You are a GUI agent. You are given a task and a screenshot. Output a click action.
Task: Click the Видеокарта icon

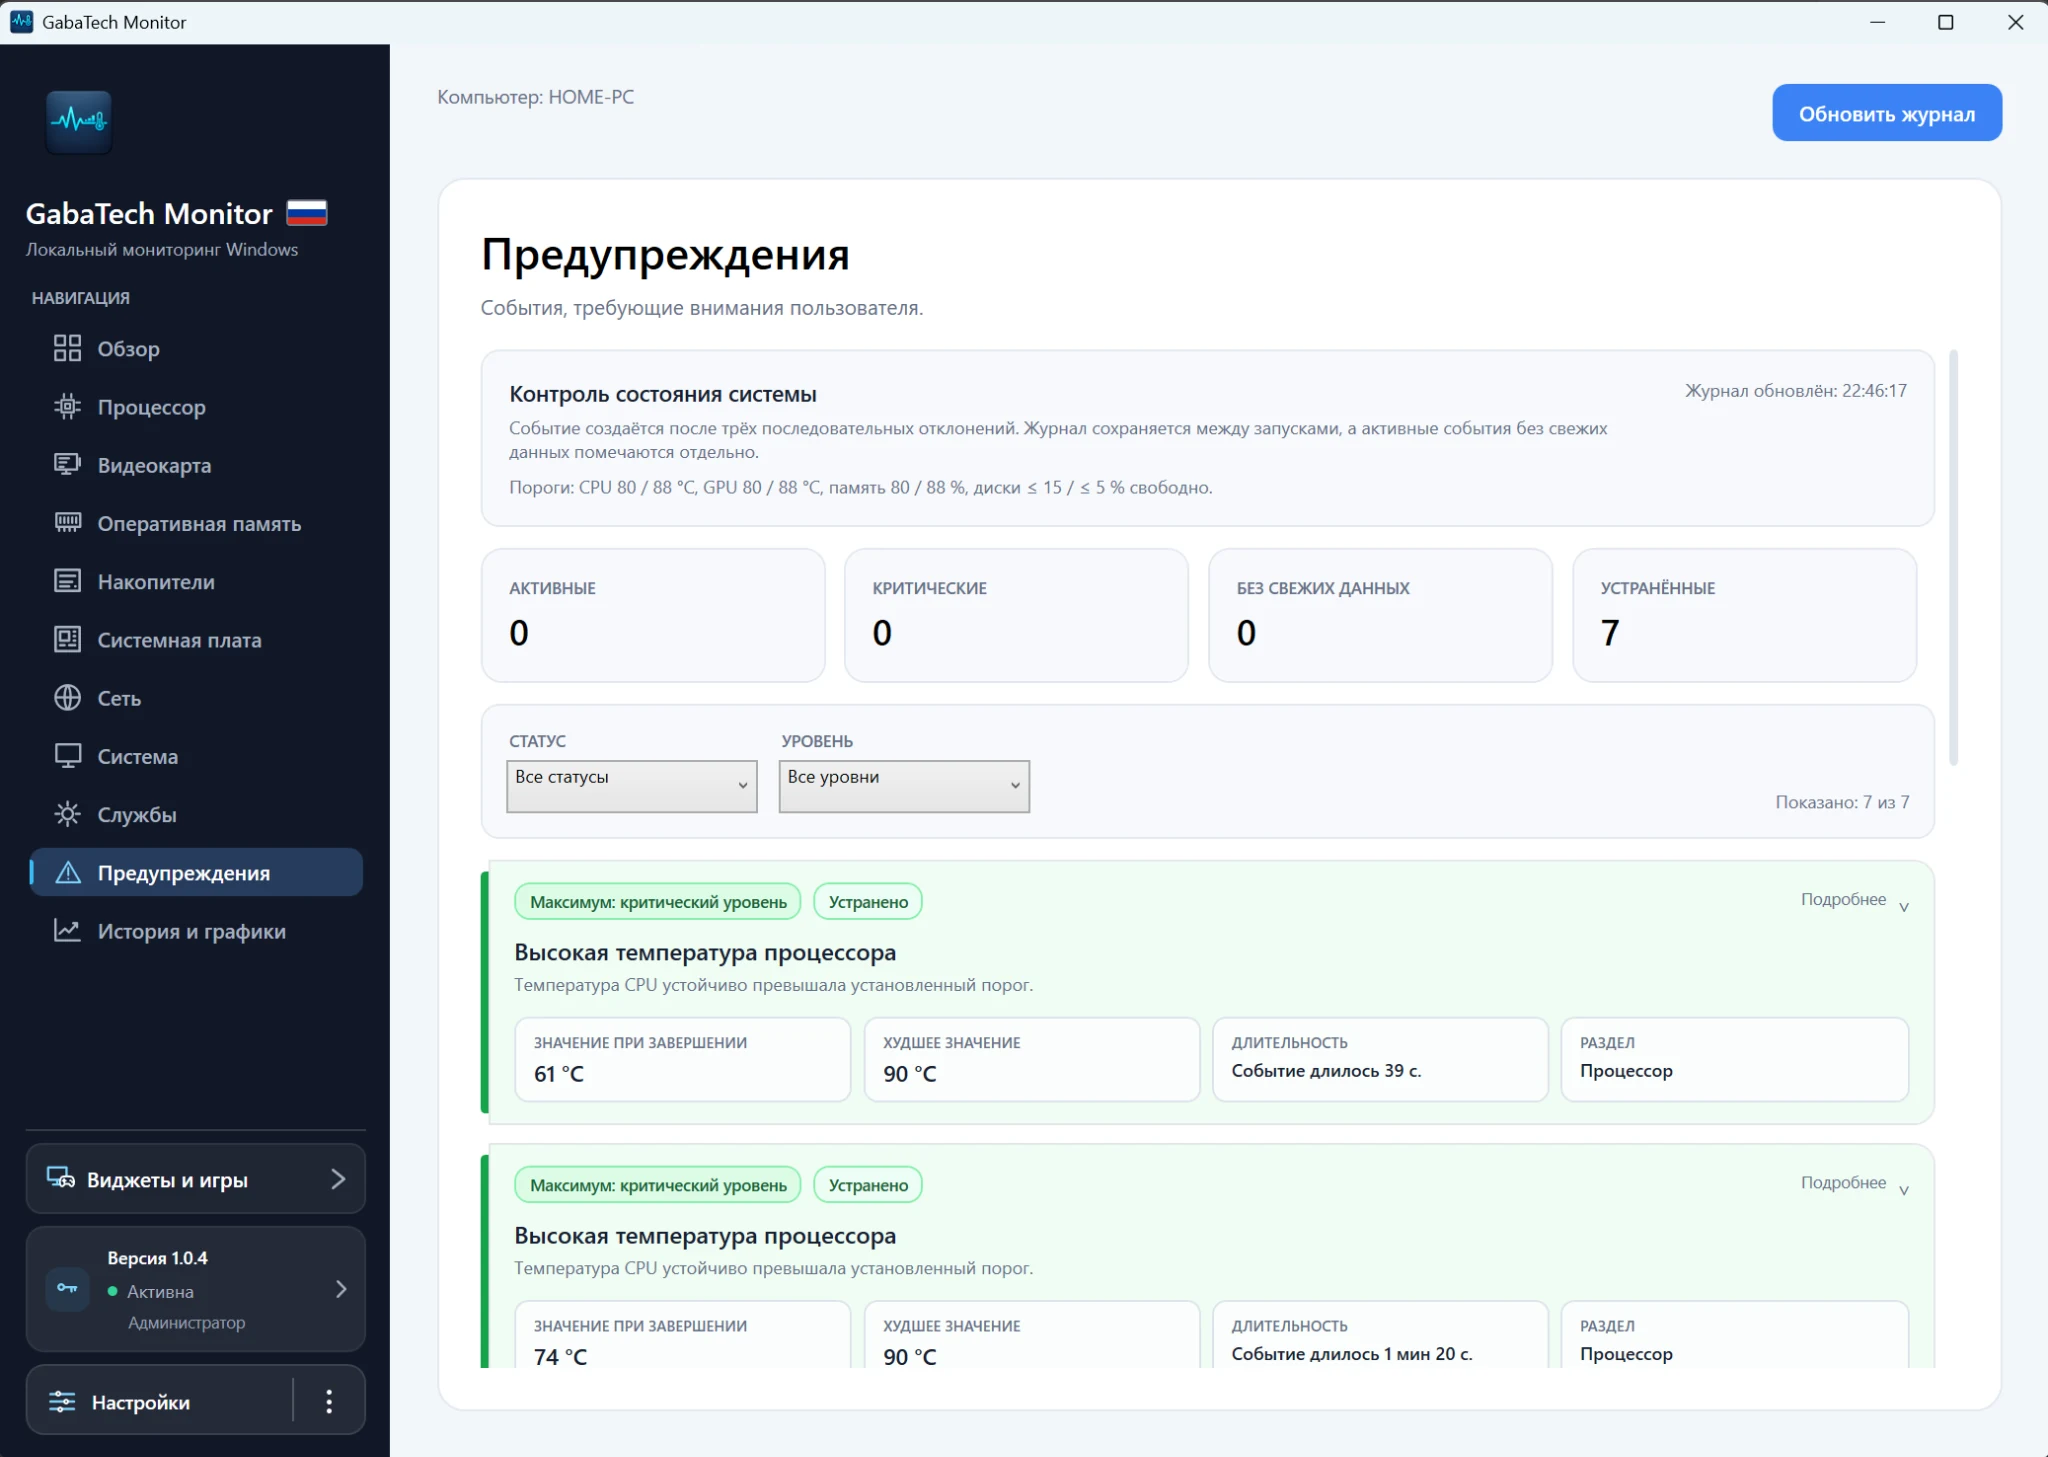tap(67, 464)
